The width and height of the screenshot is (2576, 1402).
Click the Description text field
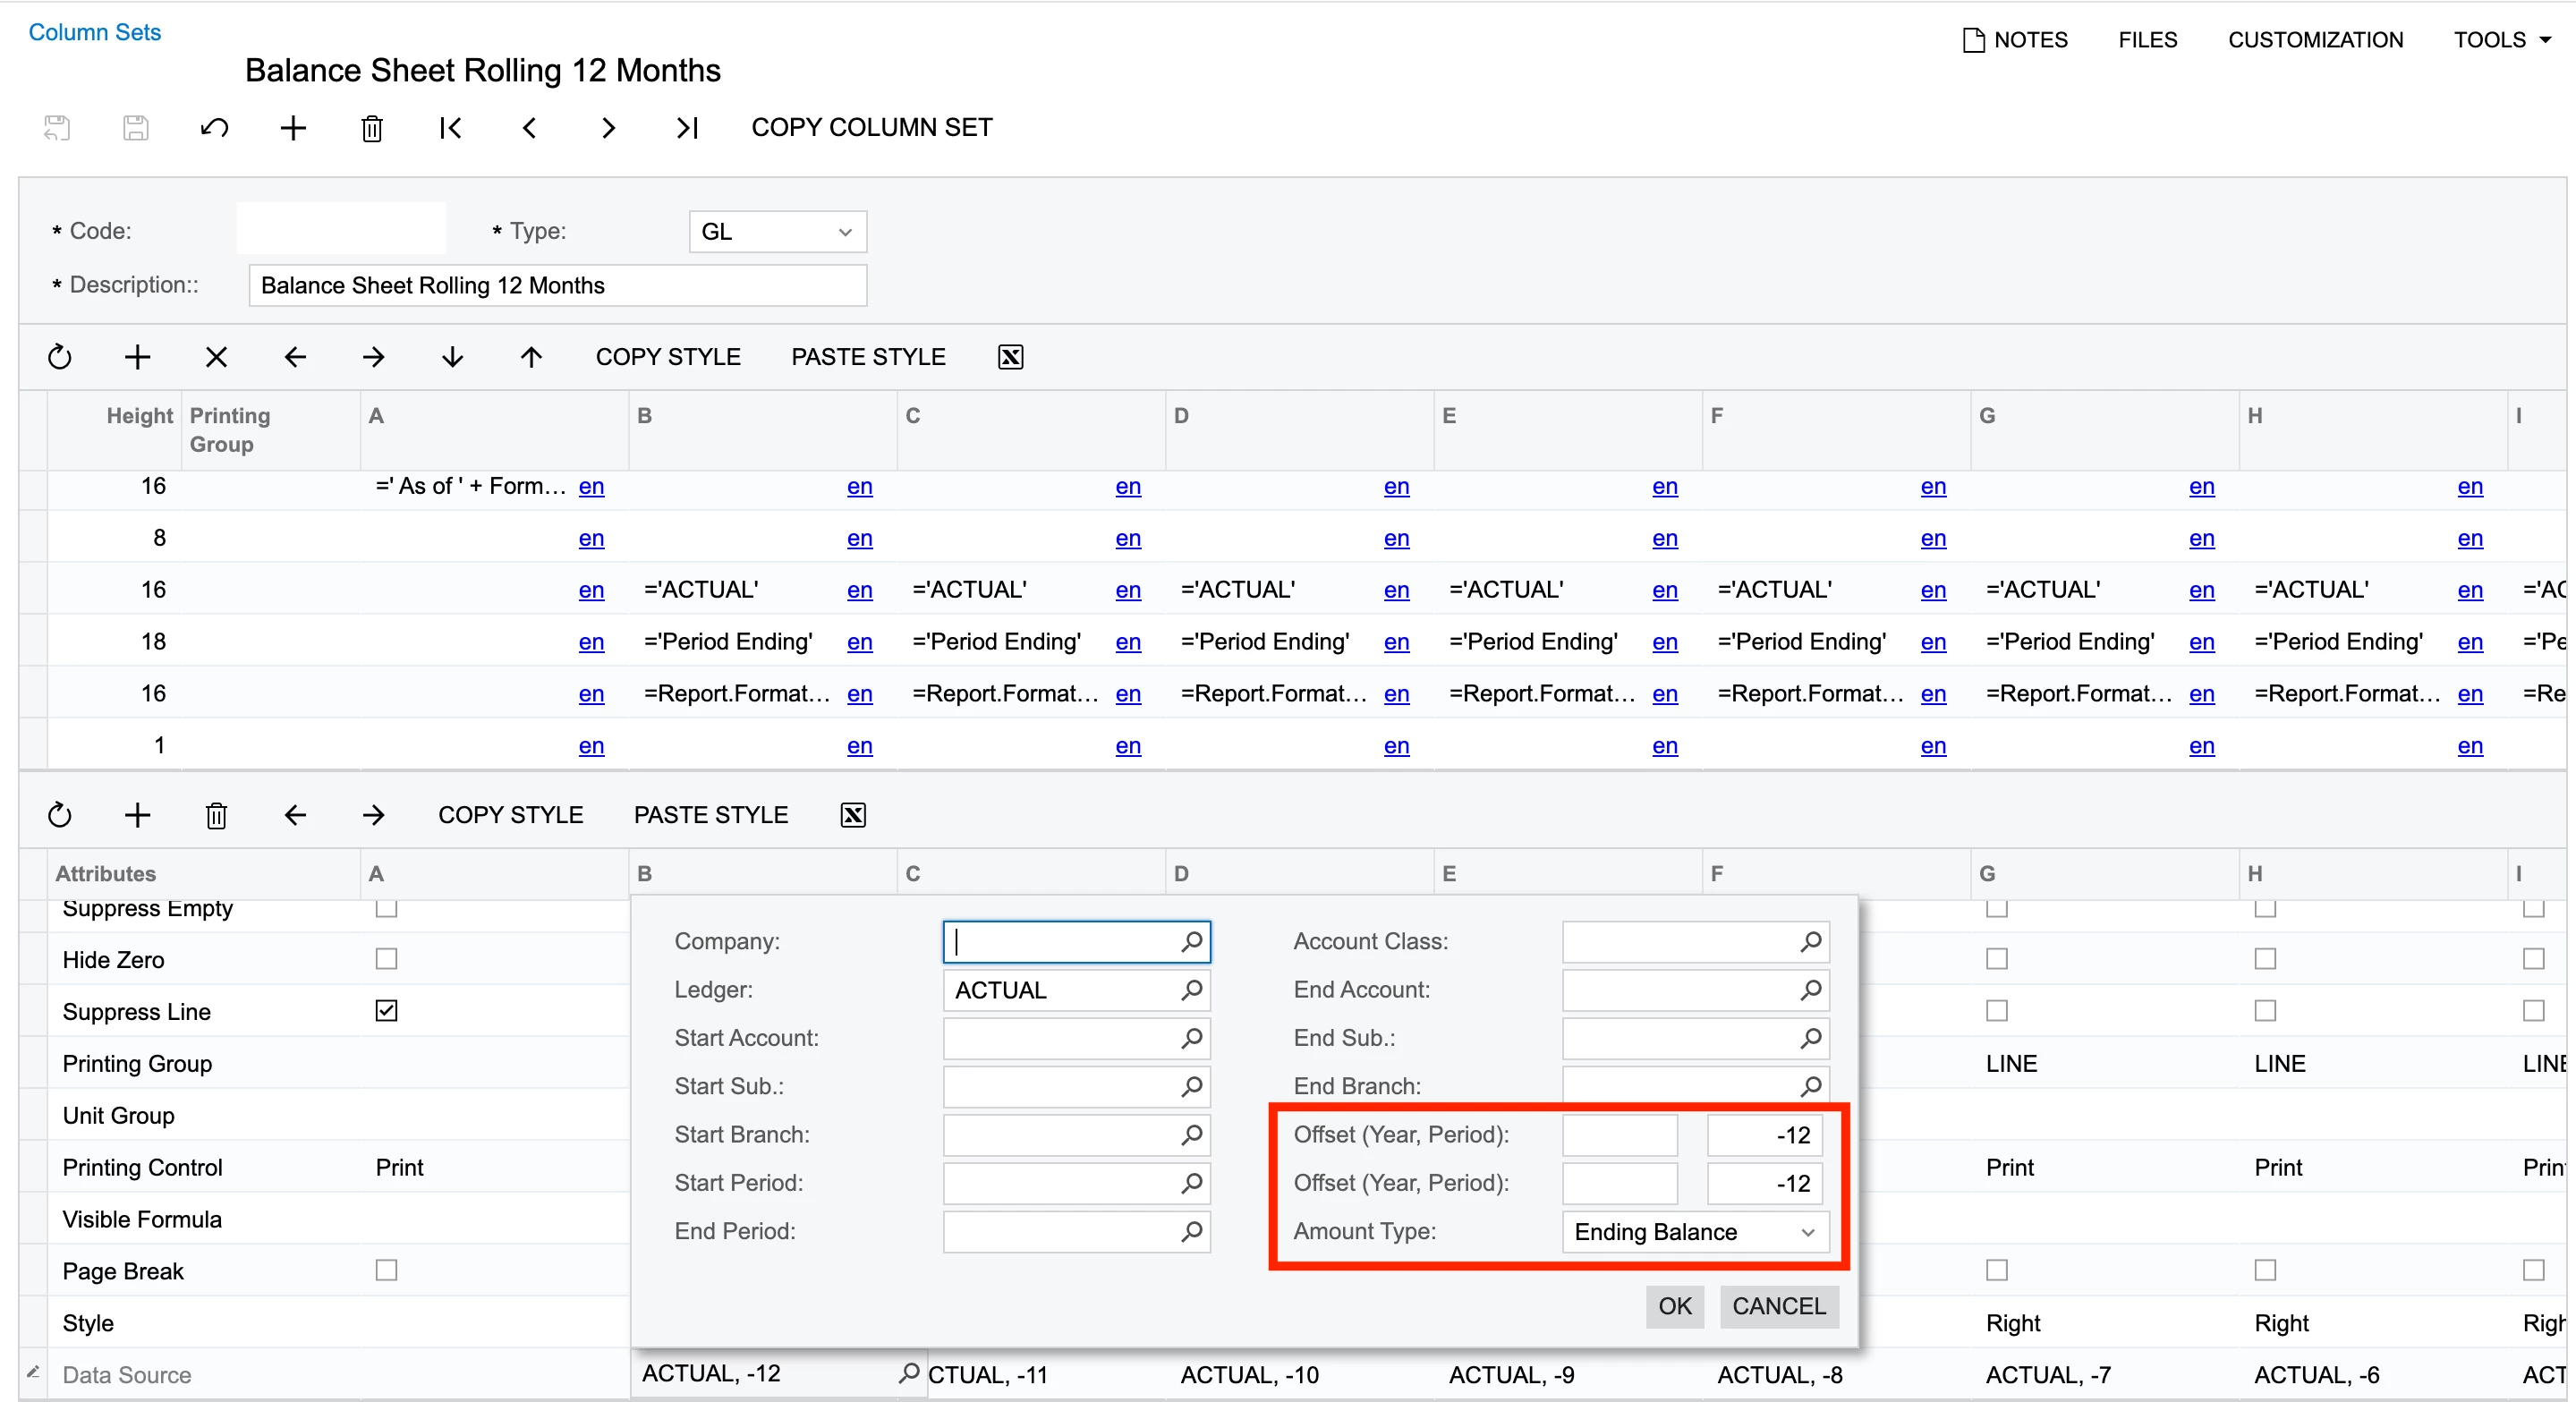coord(557,286)
